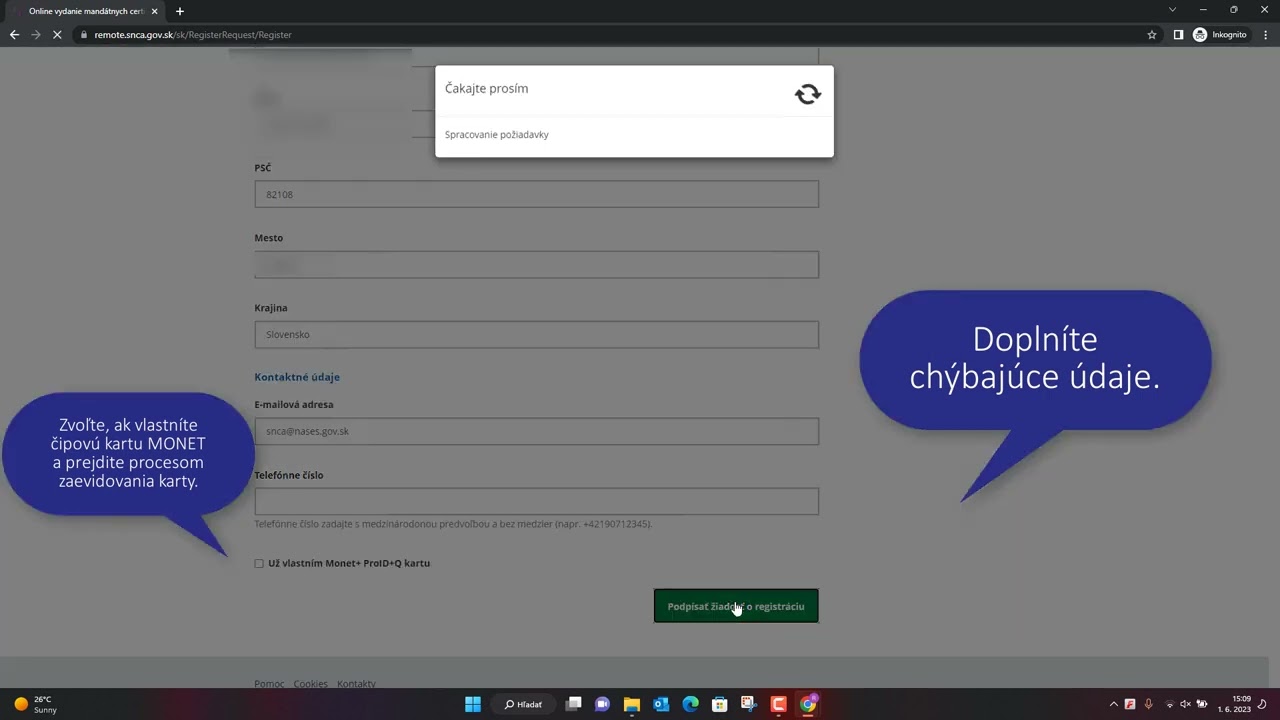Open the Teams Chat taskbar icon
Viewport: 1280px width, 720px height.
[x=602, y=704]
